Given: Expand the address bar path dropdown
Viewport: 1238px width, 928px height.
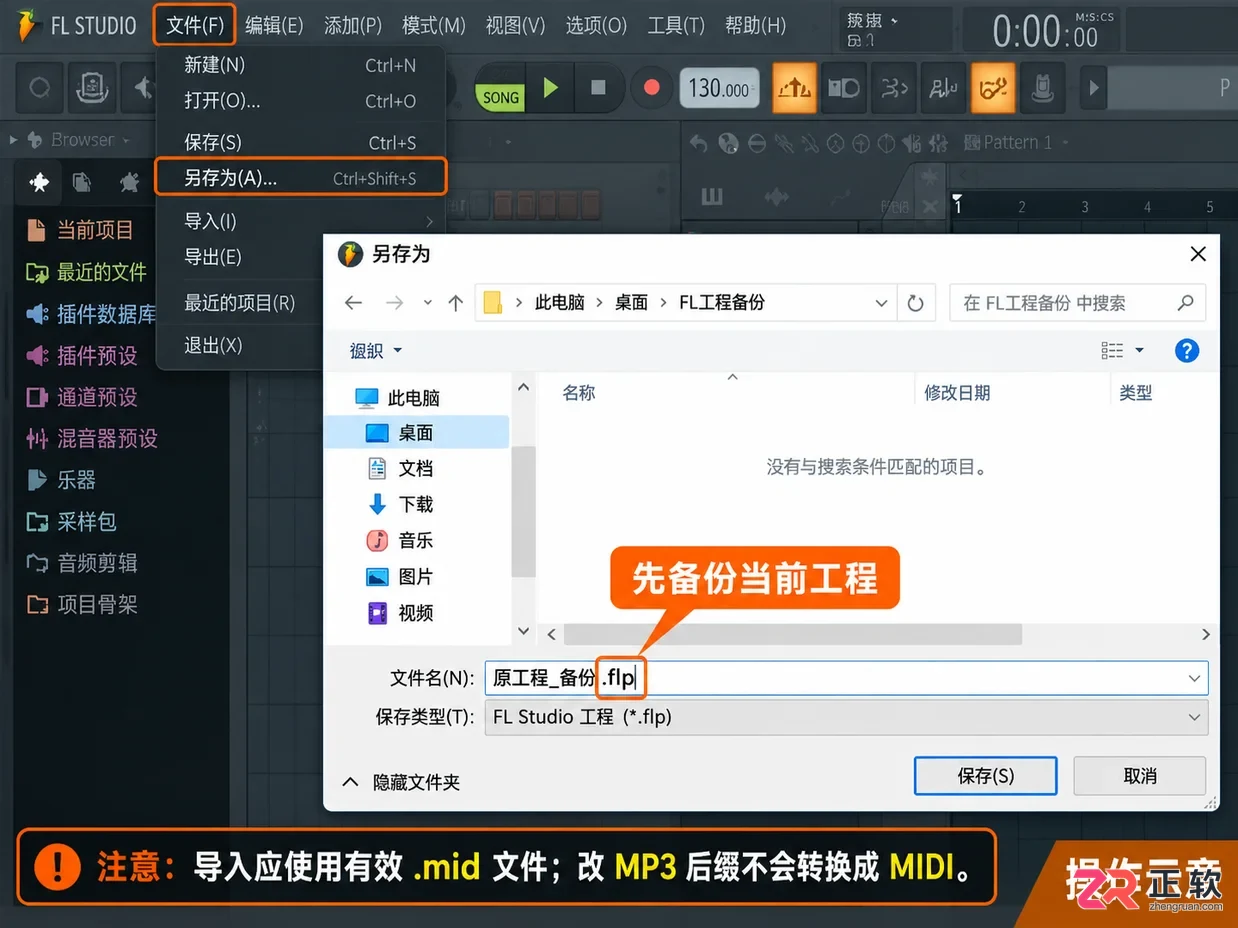Looking at the screenshot, I should pyautogui.click(x=881, y=303).
